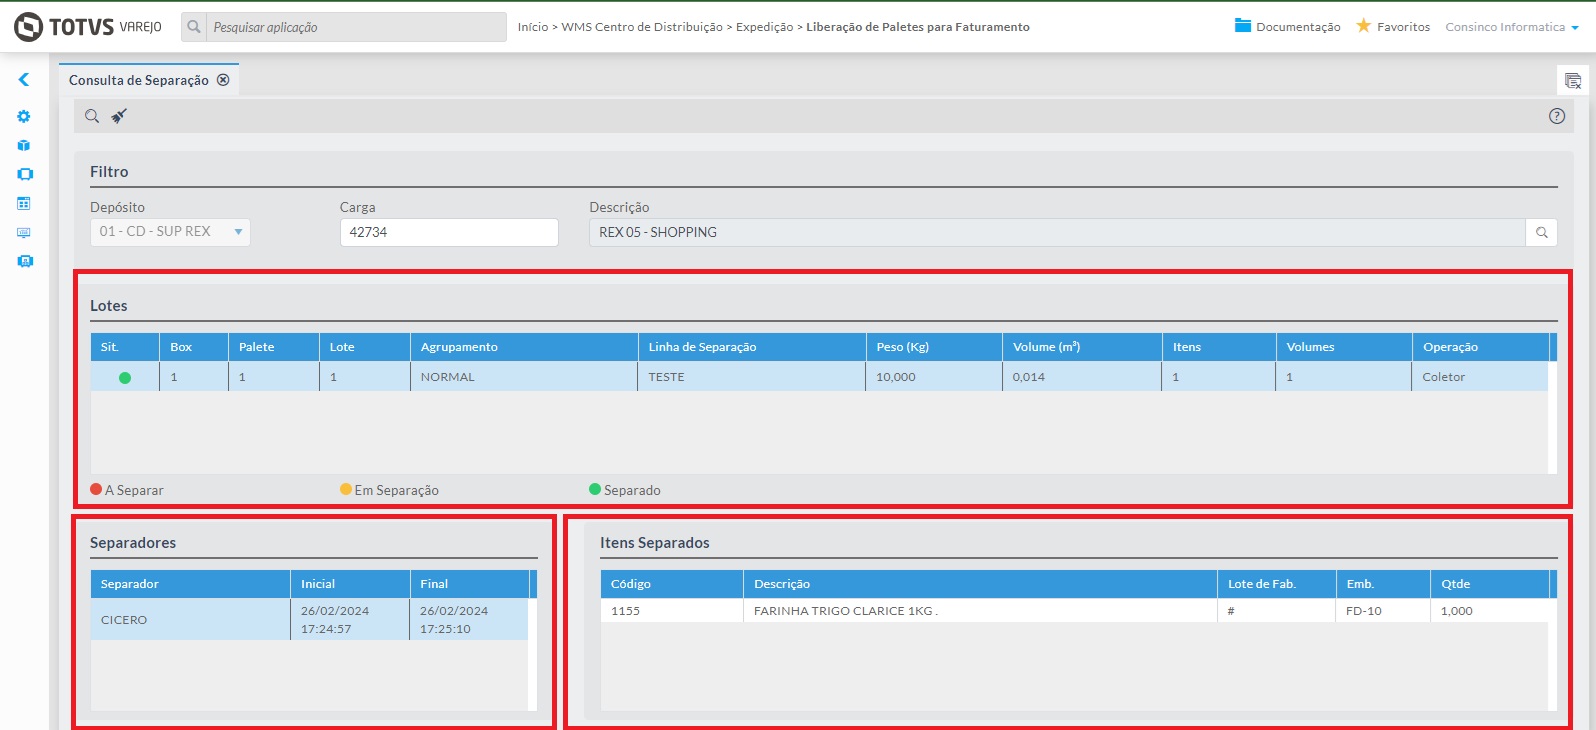Sort Lotes by Sit. column header
Viewport: 1596px width, 730px height.
point(125,347)
